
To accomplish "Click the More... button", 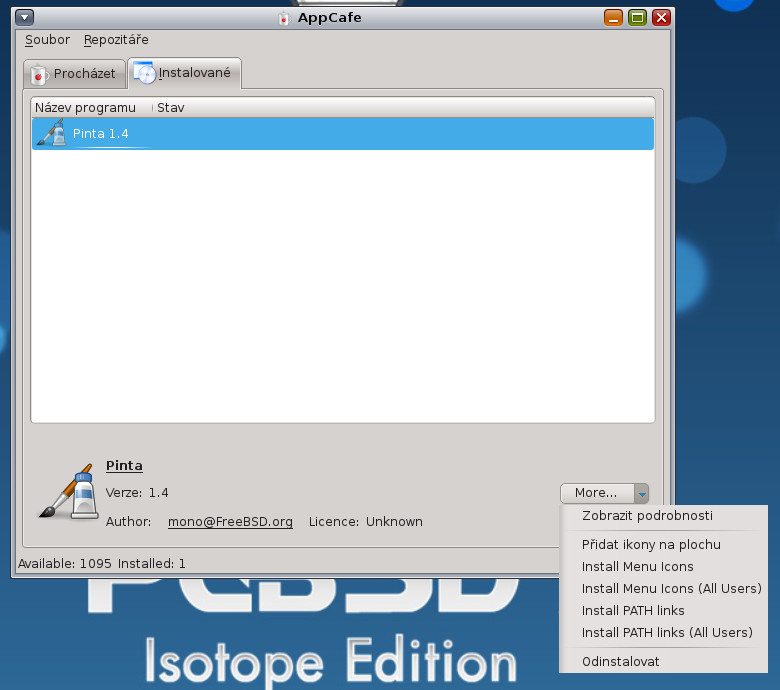I will (x=597, y=493).
